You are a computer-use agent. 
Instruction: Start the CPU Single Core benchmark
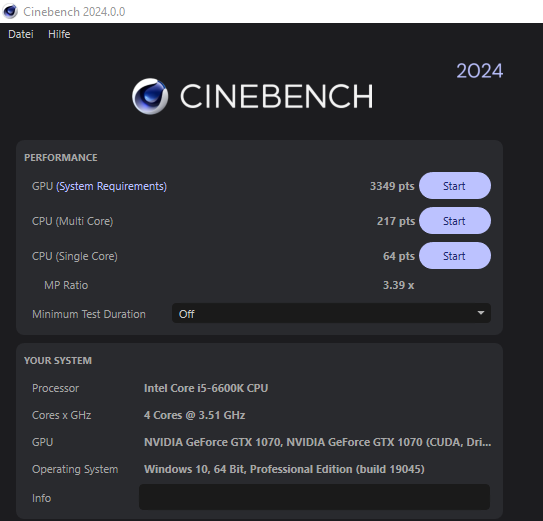point(455,256)
